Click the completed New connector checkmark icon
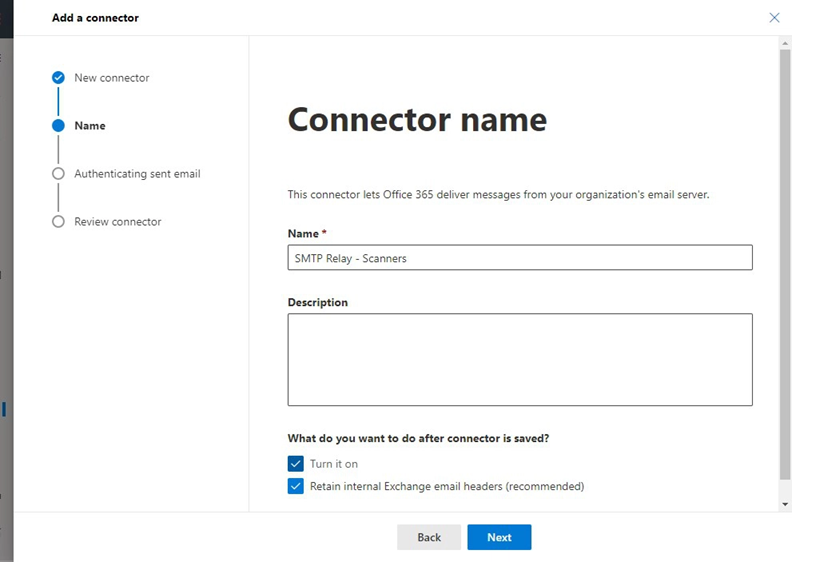This screenshot has height=562, width=817. [58, 78]
